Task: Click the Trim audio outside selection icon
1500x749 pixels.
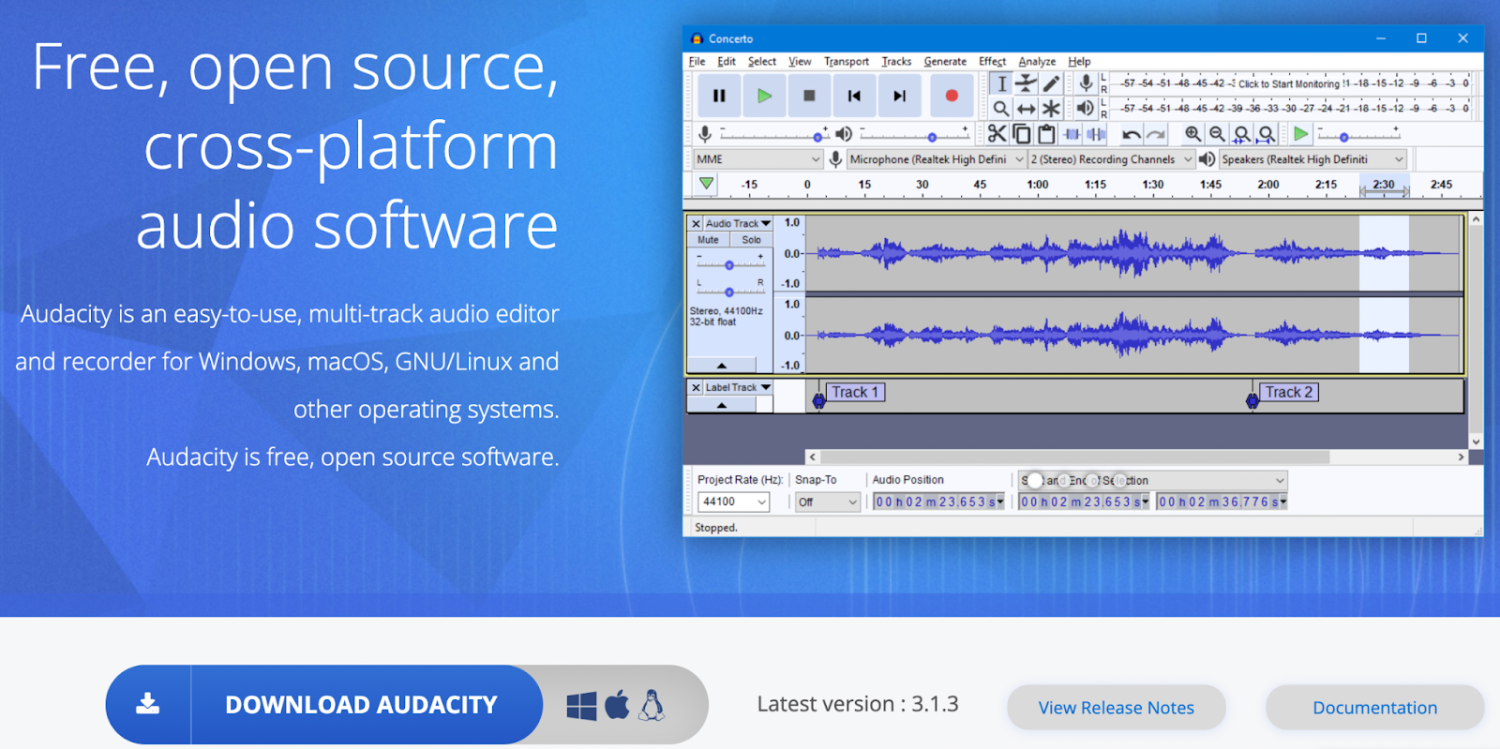Action: (1072, 134)
